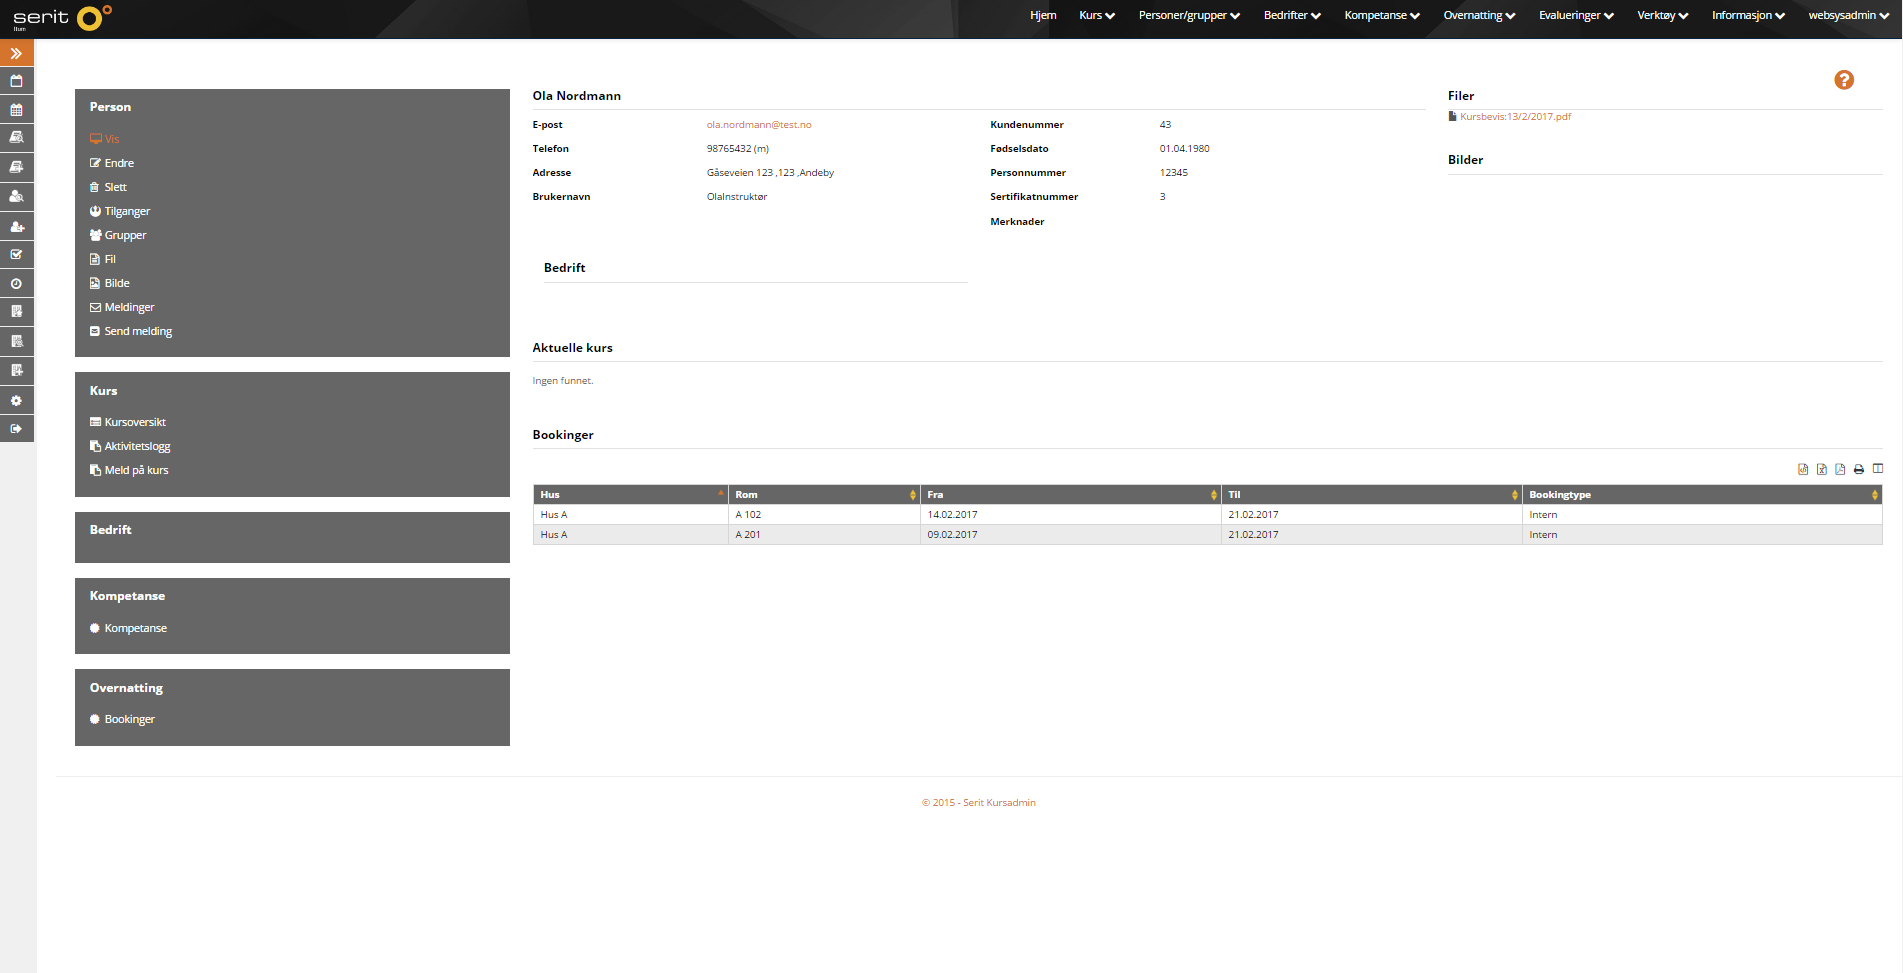Open Kompetanse link in Kompetanse panel
The image size is (1903, 973).
pos(128,628)
